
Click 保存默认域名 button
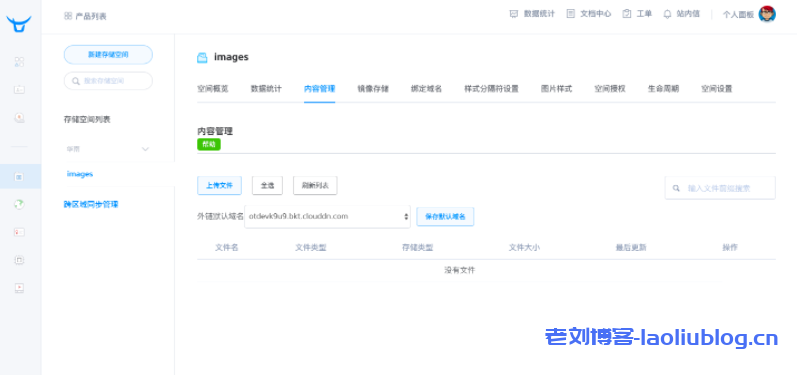tap(445, 216)
